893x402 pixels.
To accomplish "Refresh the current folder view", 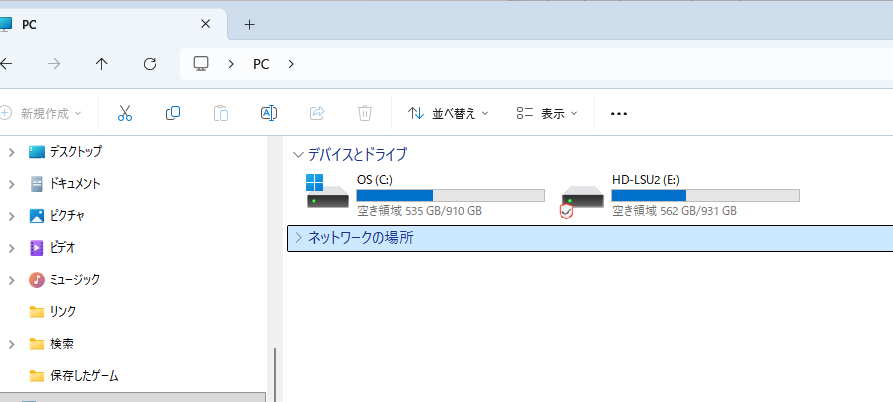I will click(150, 64).
